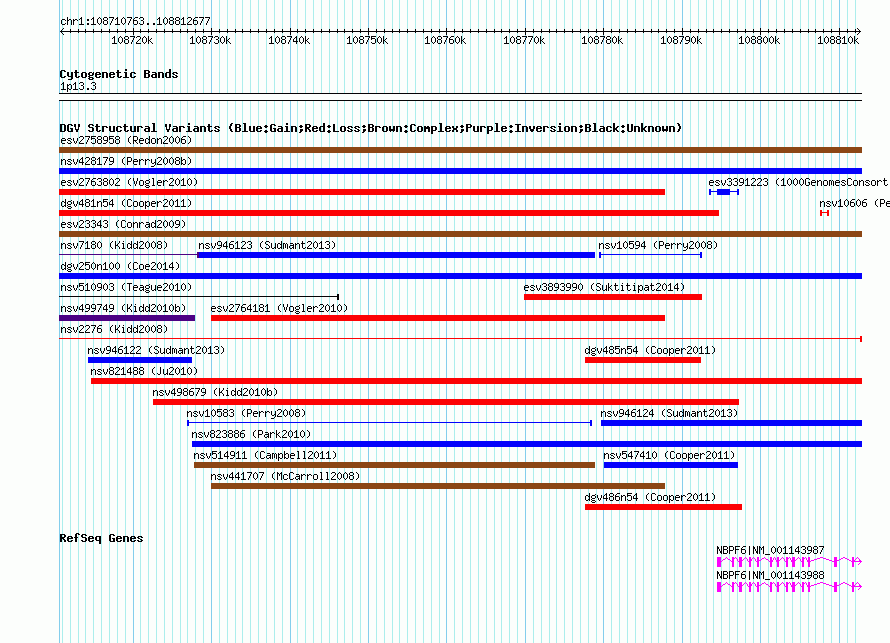Image resolution: width=890 pixels, height=643 pixels.
Task: Open nsv441707 (McCarroll2008) label
Action: click(285, 476)
